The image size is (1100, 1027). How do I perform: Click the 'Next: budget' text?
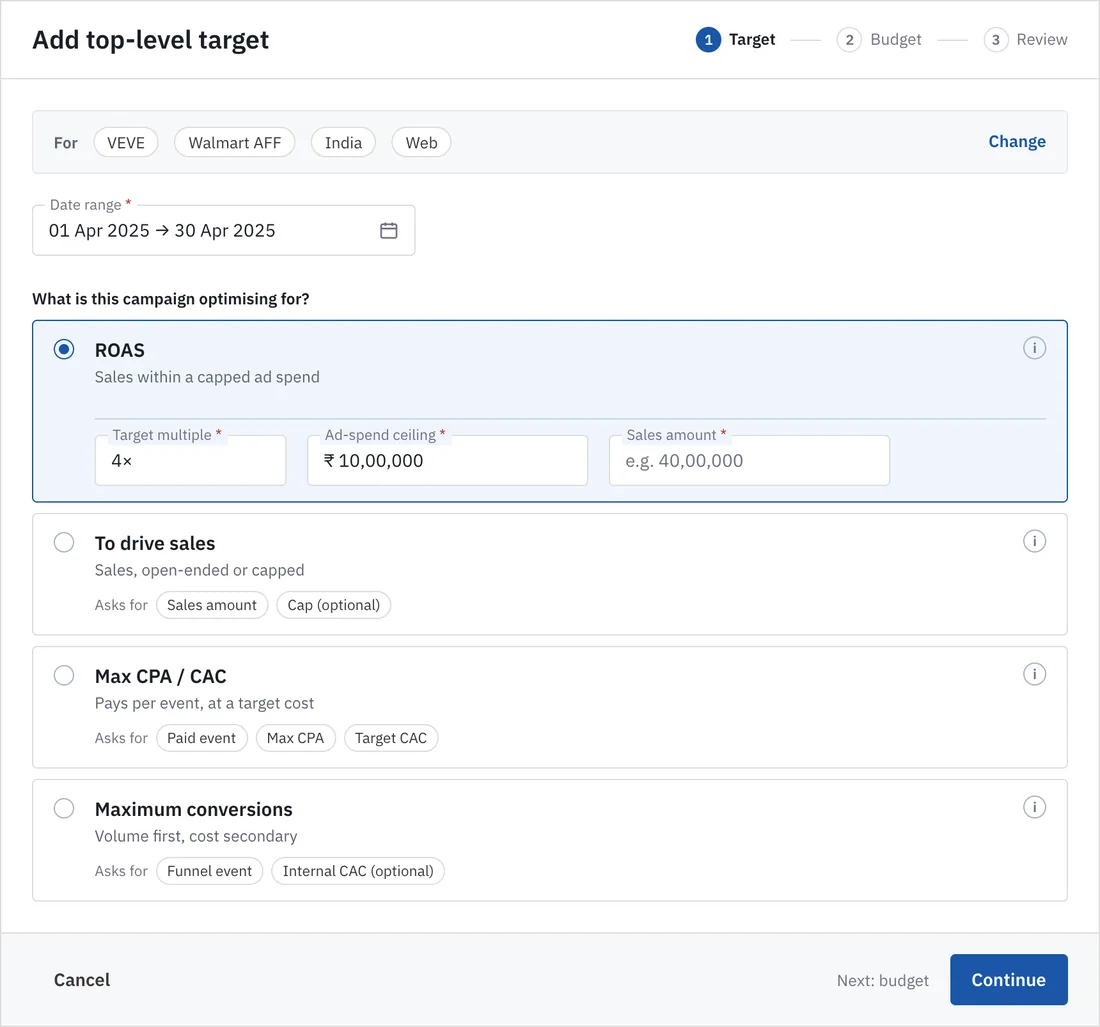[883, 980]
